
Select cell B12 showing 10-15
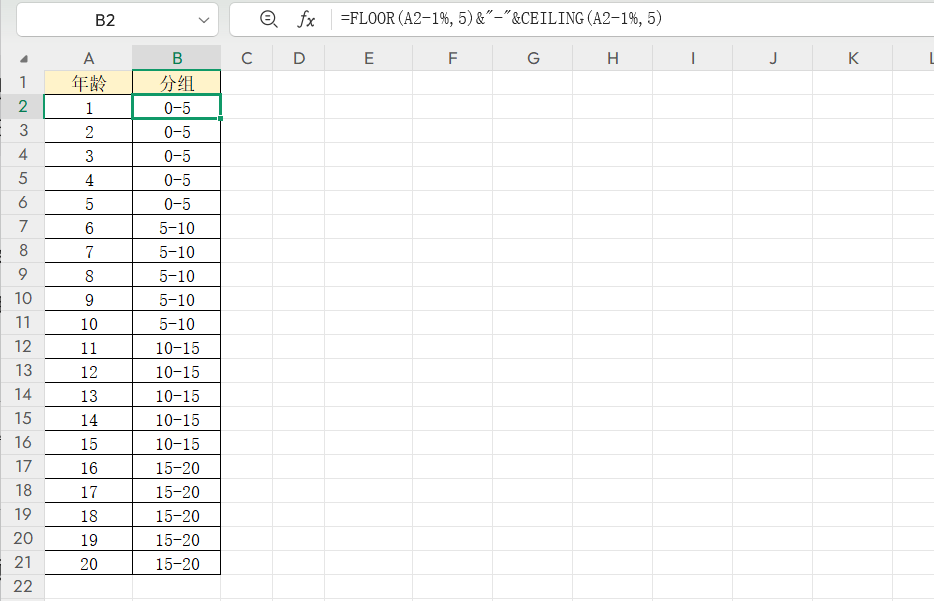point(176,348)
